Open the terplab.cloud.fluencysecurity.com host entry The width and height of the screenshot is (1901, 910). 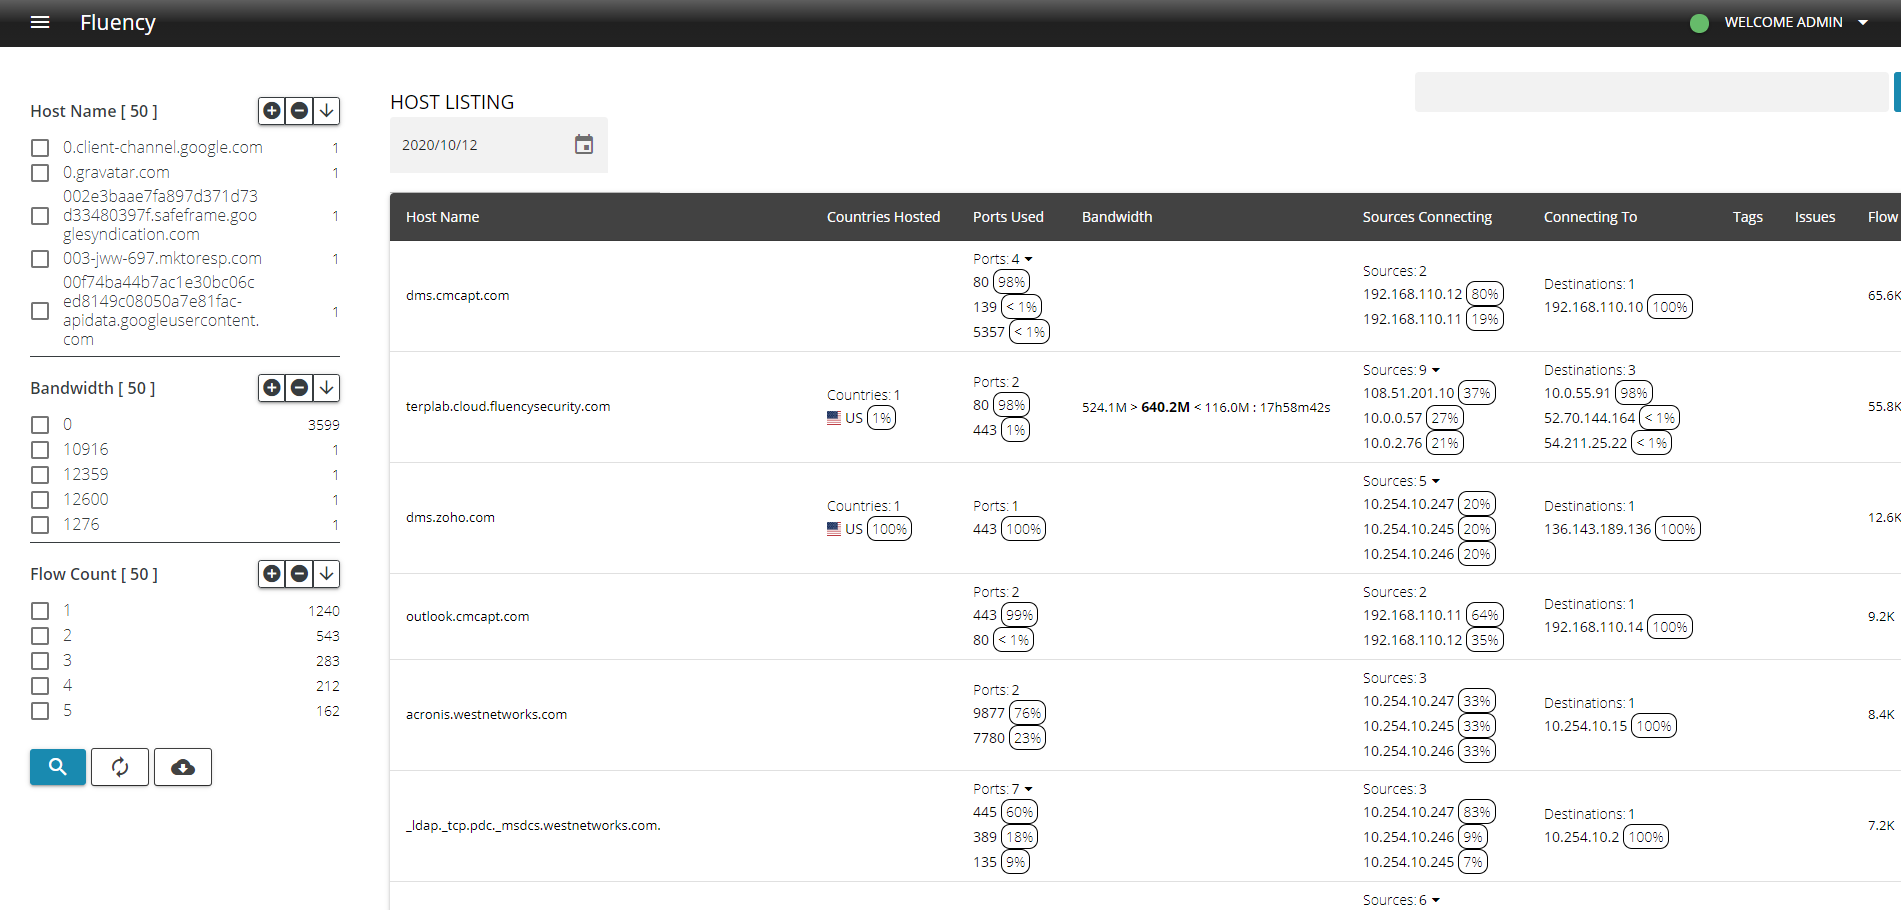508,407
